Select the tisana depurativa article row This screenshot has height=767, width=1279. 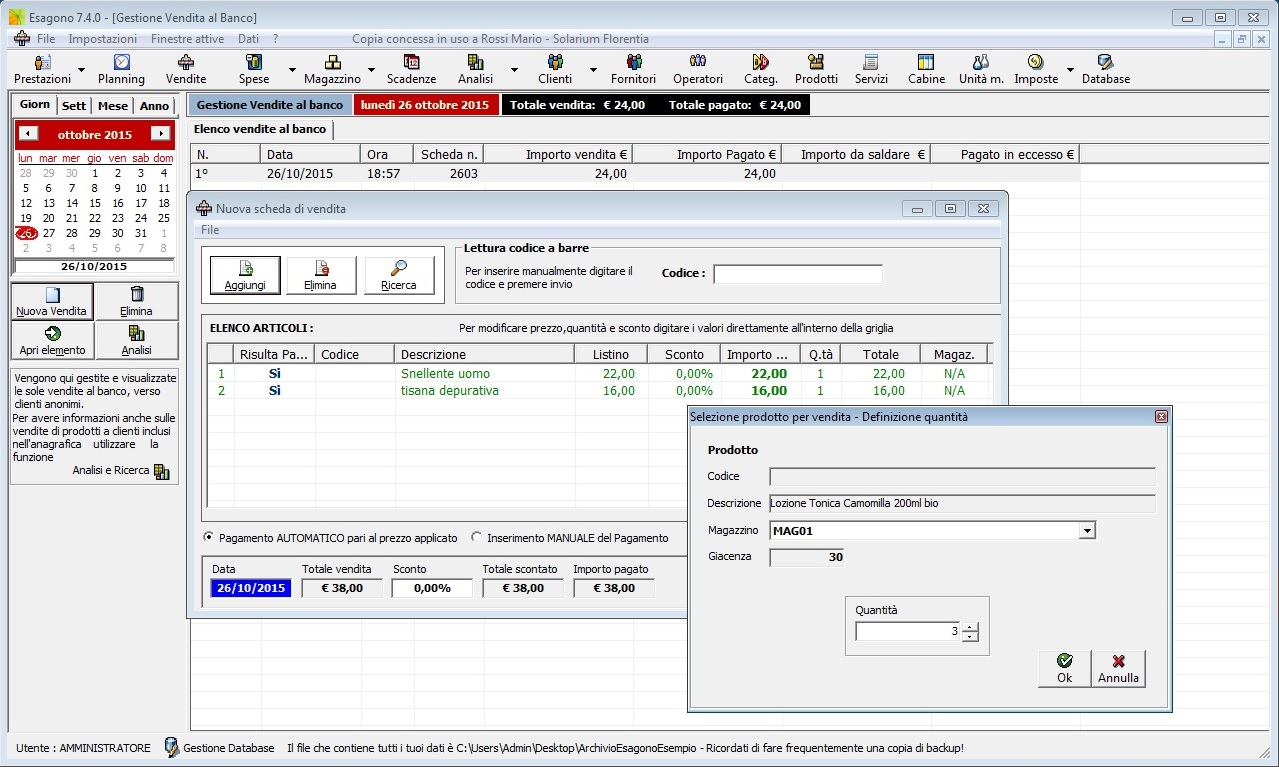(x=598, y=391)
